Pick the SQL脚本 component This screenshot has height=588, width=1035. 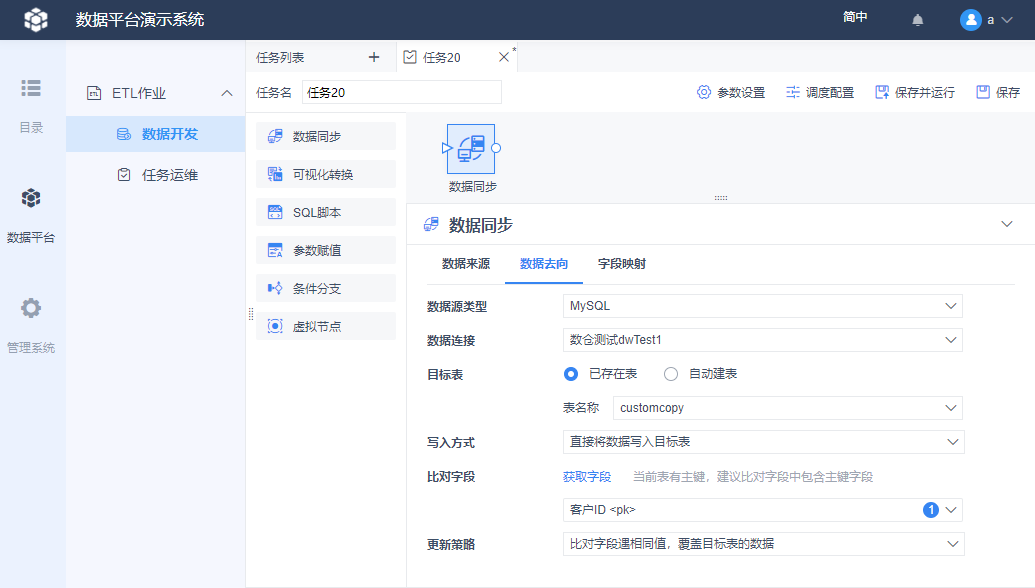coord(326,212)
